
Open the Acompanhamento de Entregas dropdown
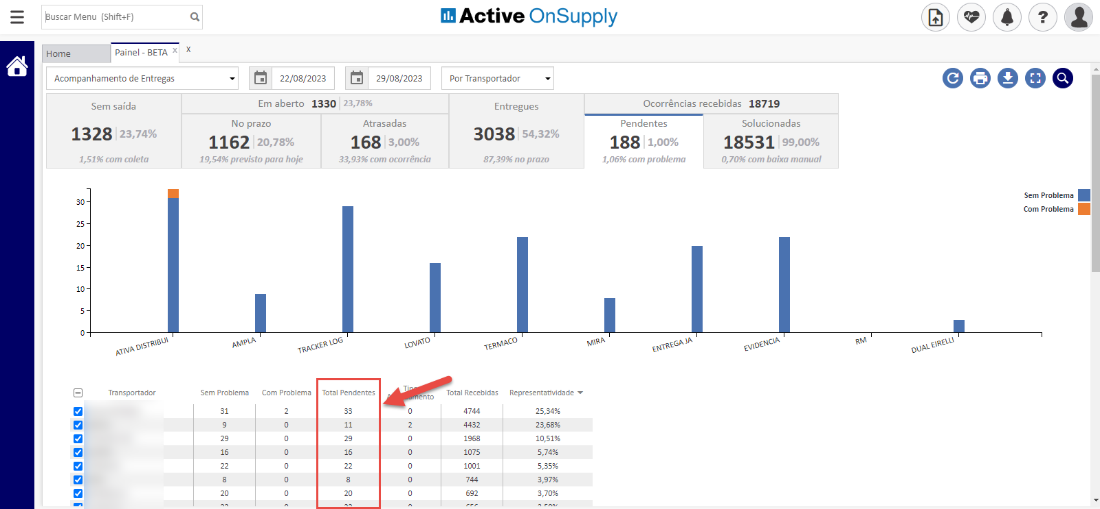click(144, 79)
